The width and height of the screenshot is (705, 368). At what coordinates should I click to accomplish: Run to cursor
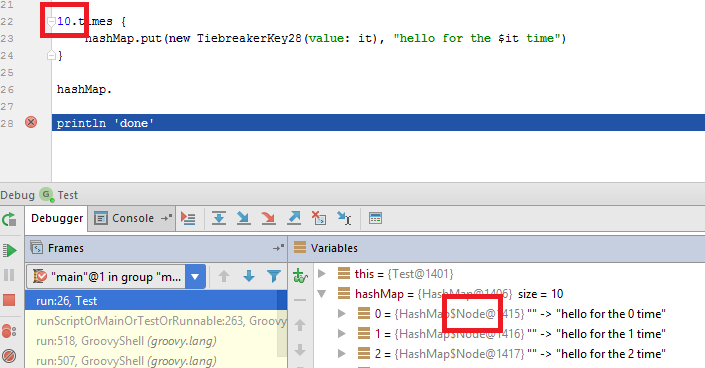(344, 219)
